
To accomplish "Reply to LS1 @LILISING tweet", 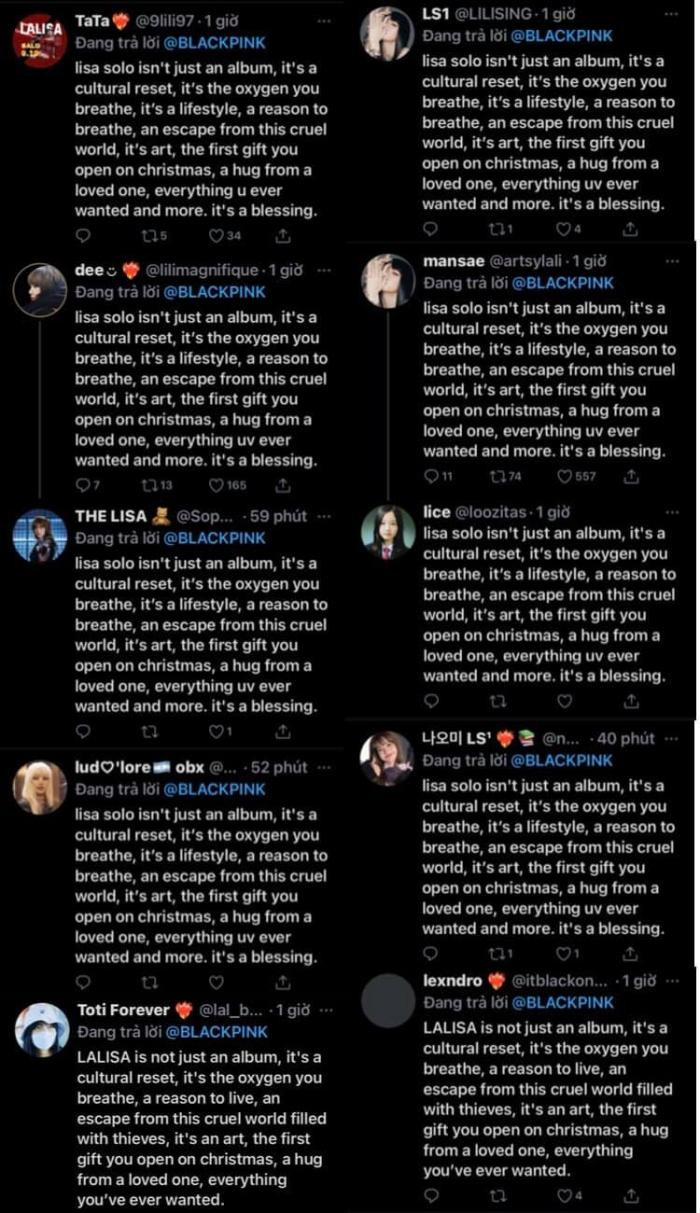I will click(x=431, y=228).
